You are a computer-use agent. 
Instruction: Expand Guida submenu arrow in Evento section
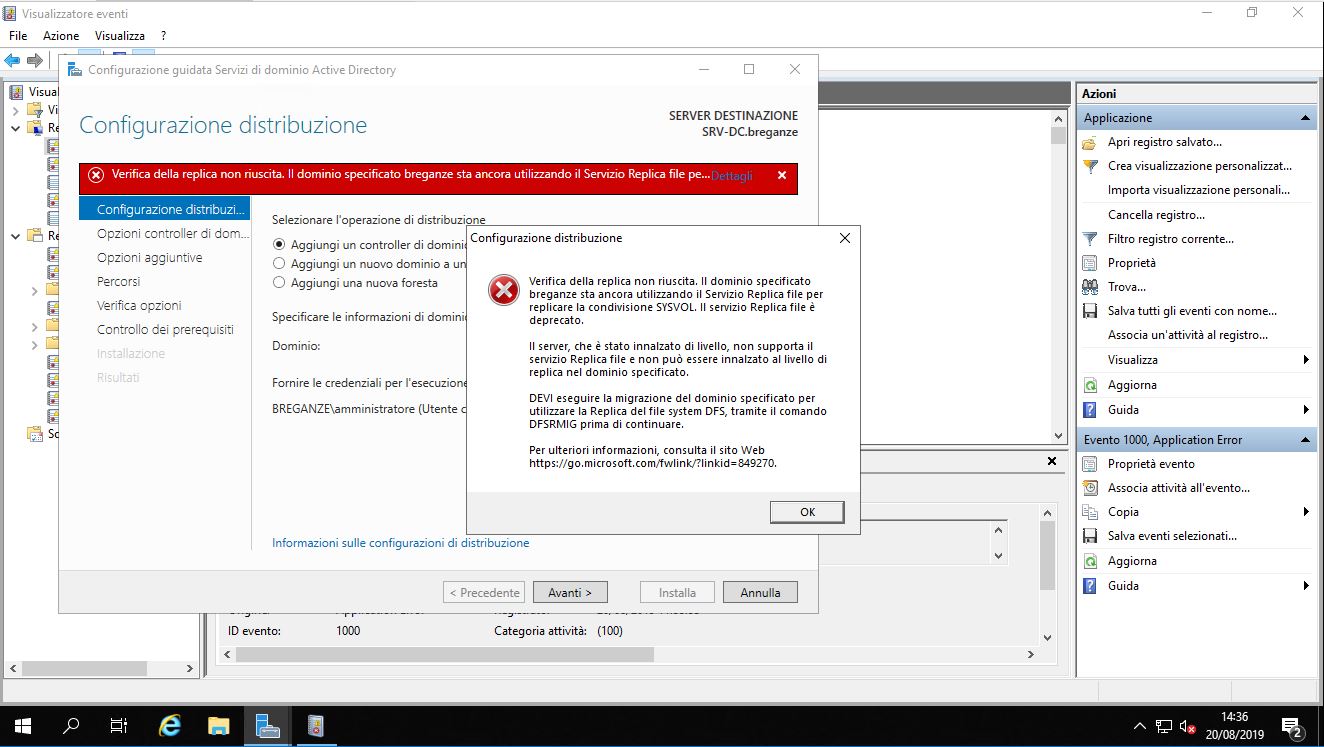tap(1306, 586)
